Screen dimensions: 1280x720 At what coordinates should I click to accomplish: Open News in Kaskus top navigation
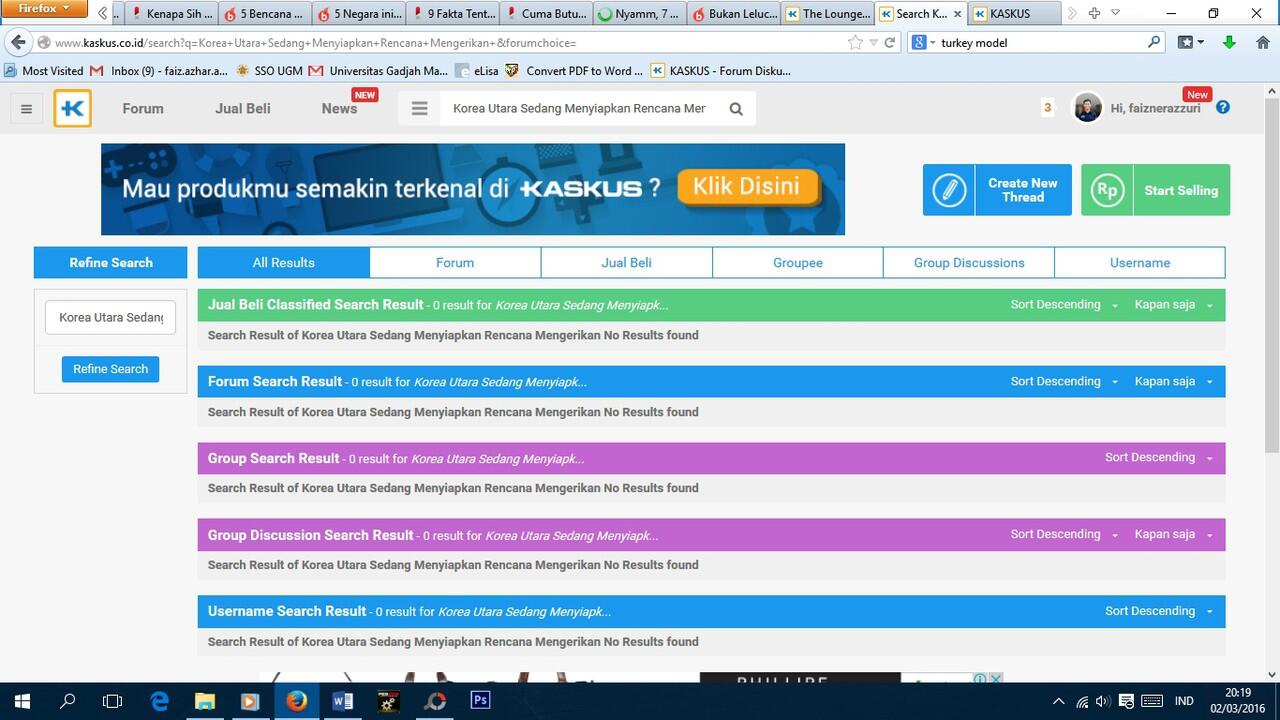click(340, 109)
